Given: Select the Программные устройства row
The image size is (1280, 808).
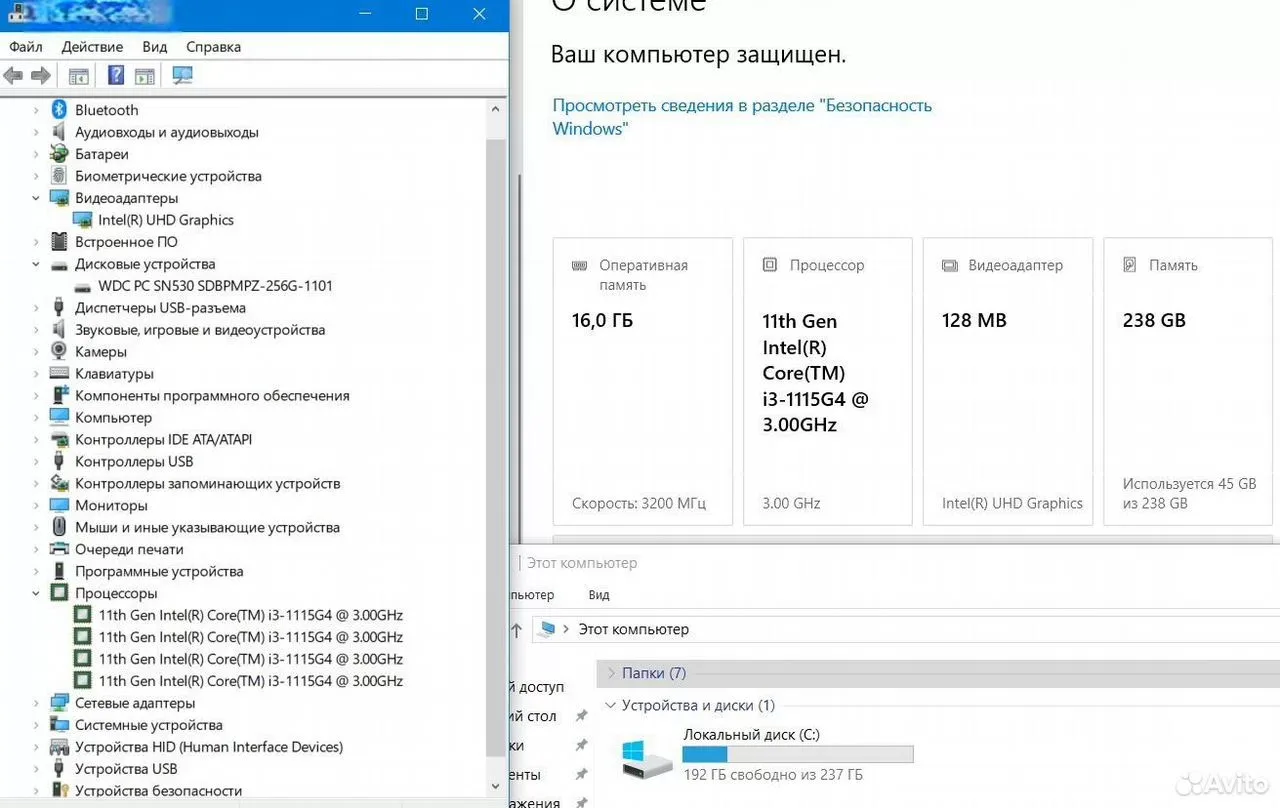Looking at the screenshot, I should [x=159, y=572].
